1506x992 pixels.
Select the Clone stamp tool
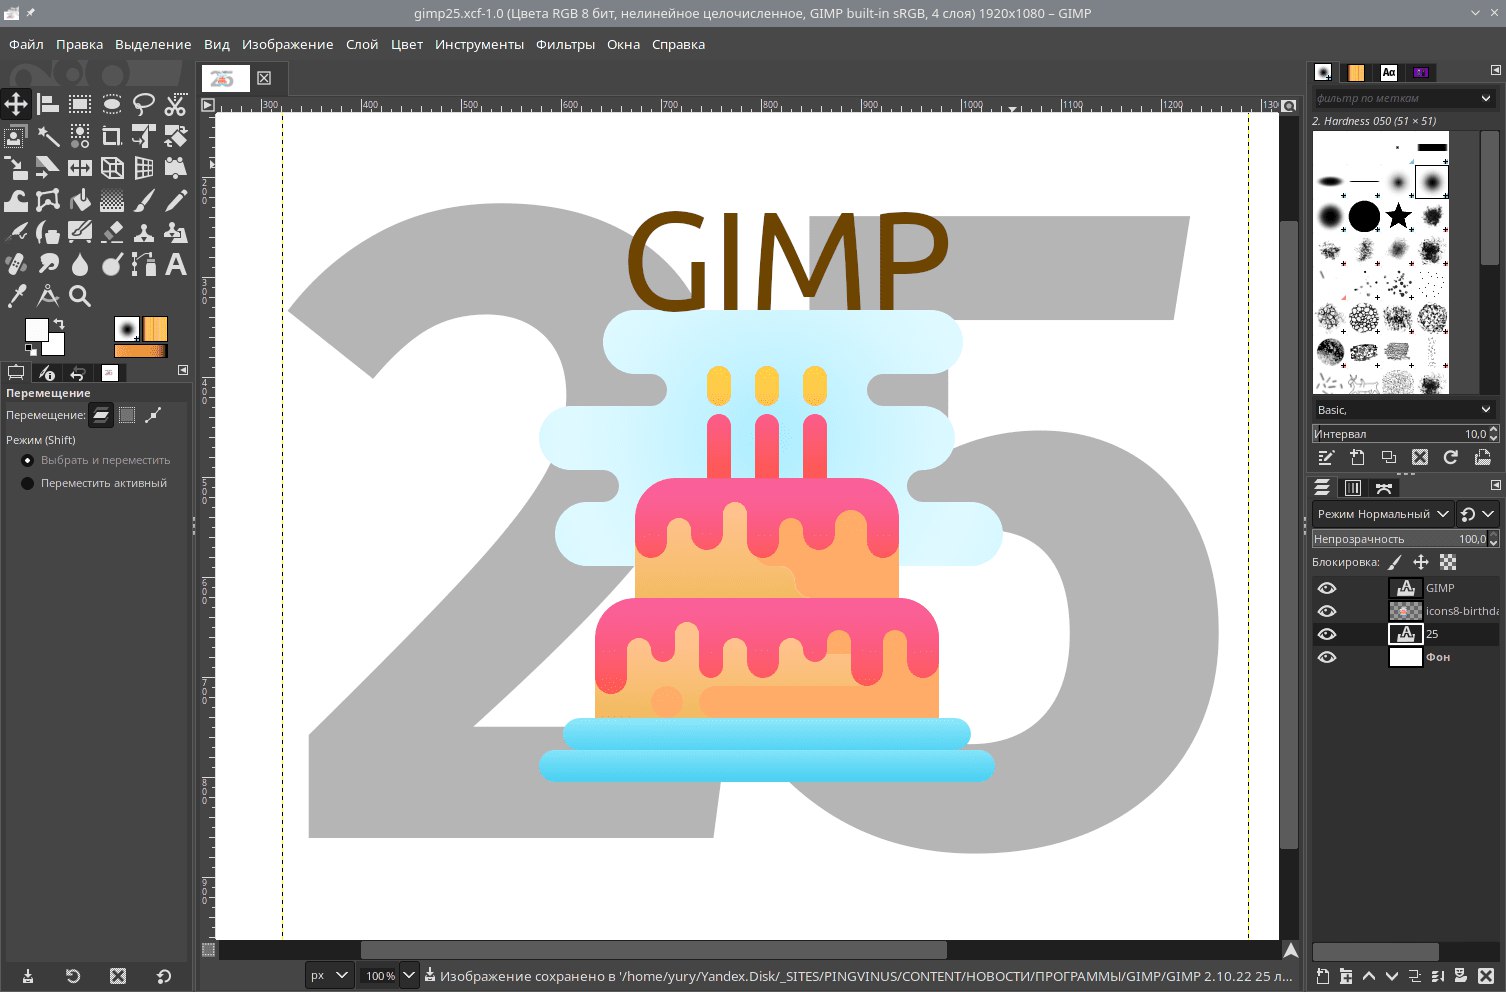(x=144, y=232)
